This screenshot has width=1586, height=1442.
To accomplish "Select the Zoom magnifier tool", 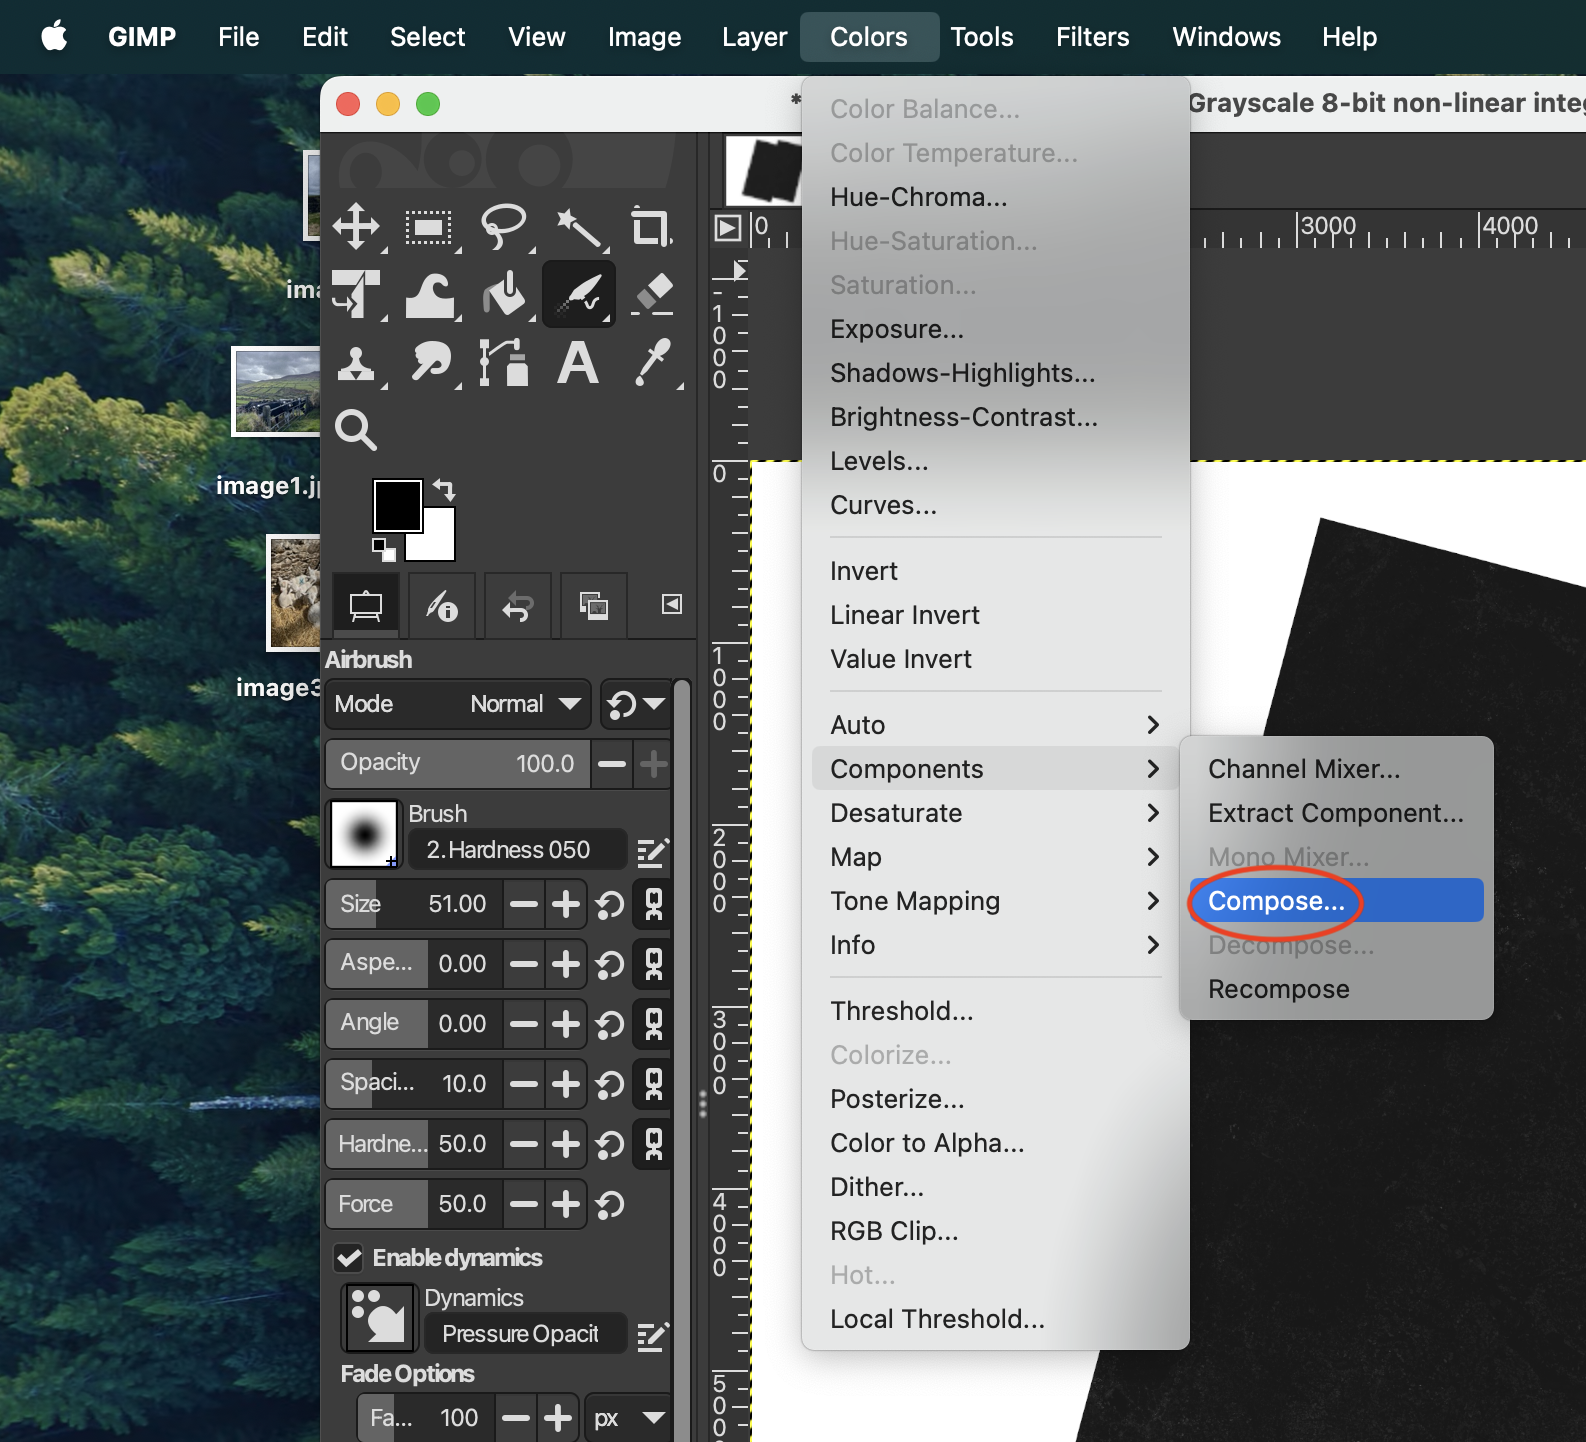I will 356,430.
